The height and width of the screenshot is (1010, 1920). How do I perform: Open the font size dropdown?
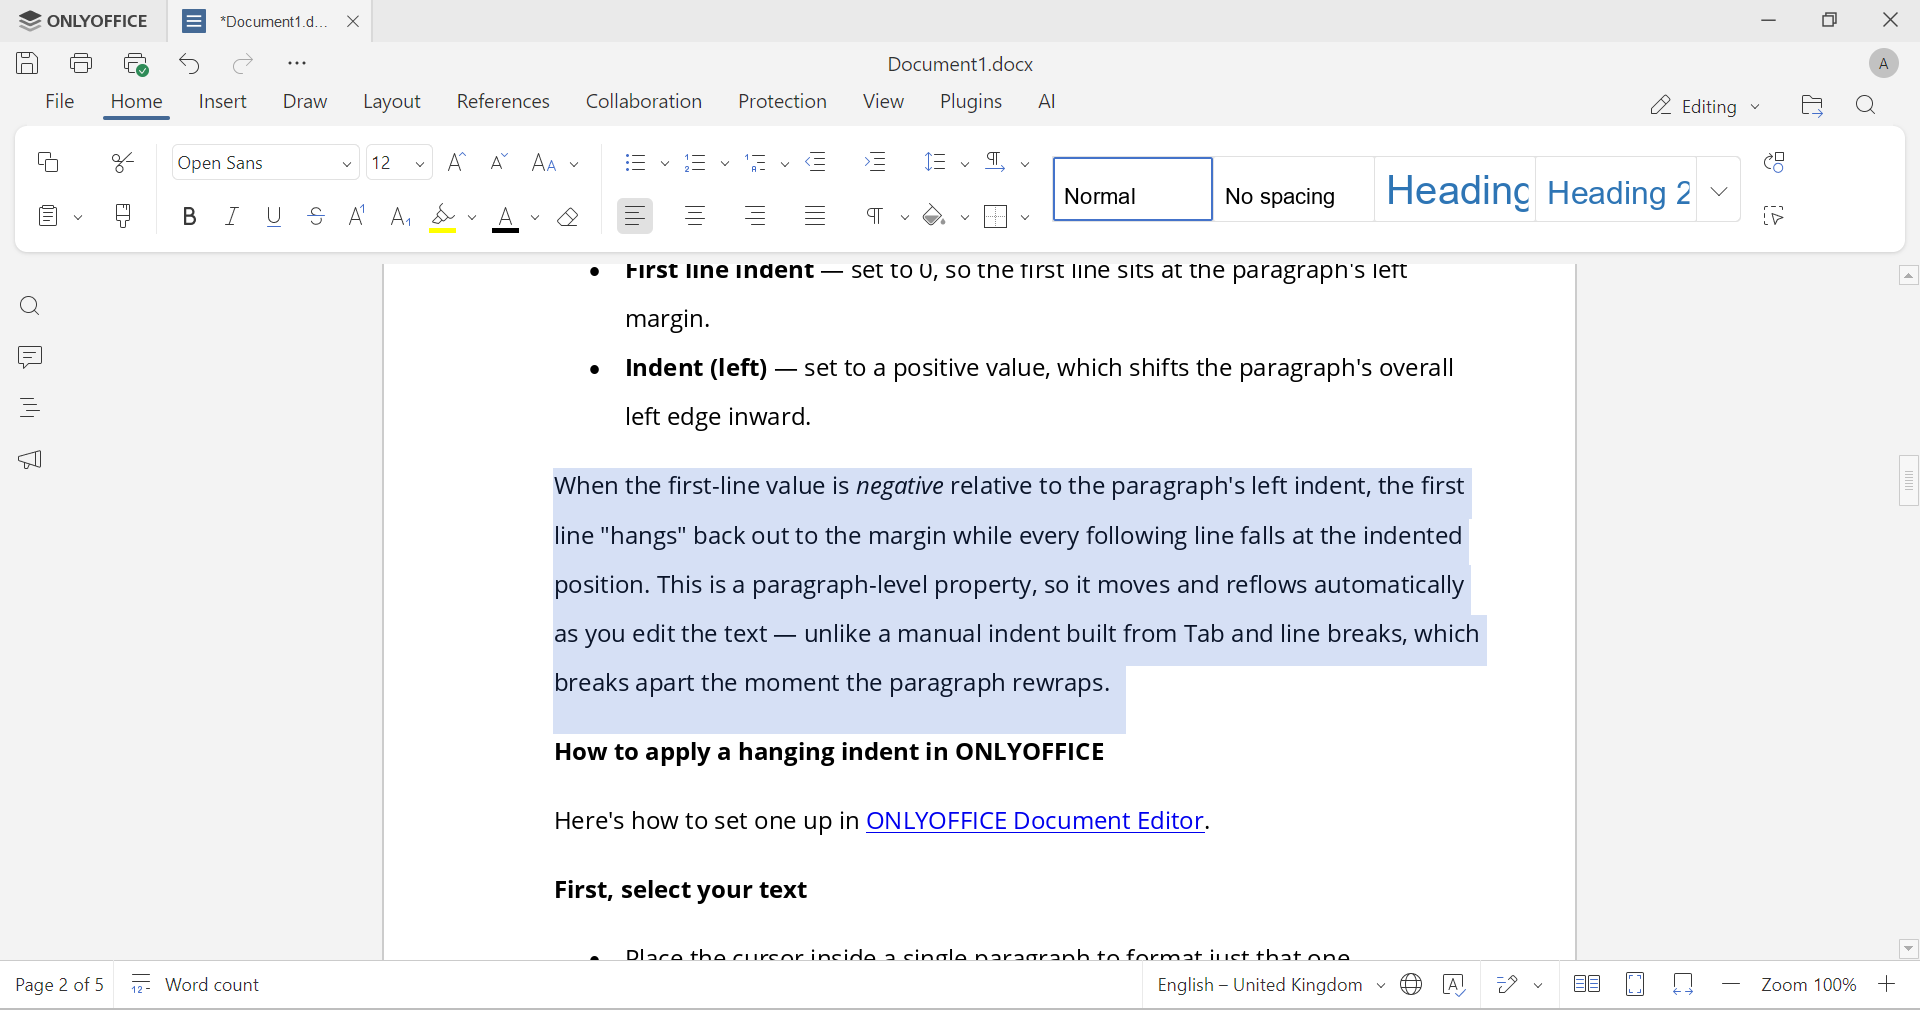420,163
